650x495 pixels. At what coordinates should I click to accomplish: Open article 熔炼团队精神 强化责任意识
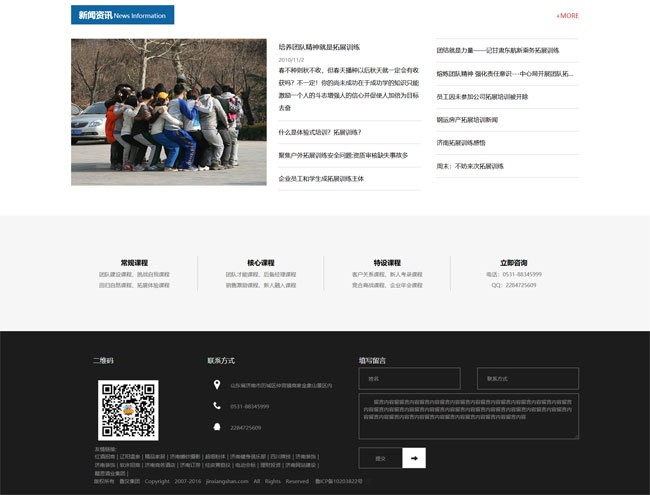point(504,74)
